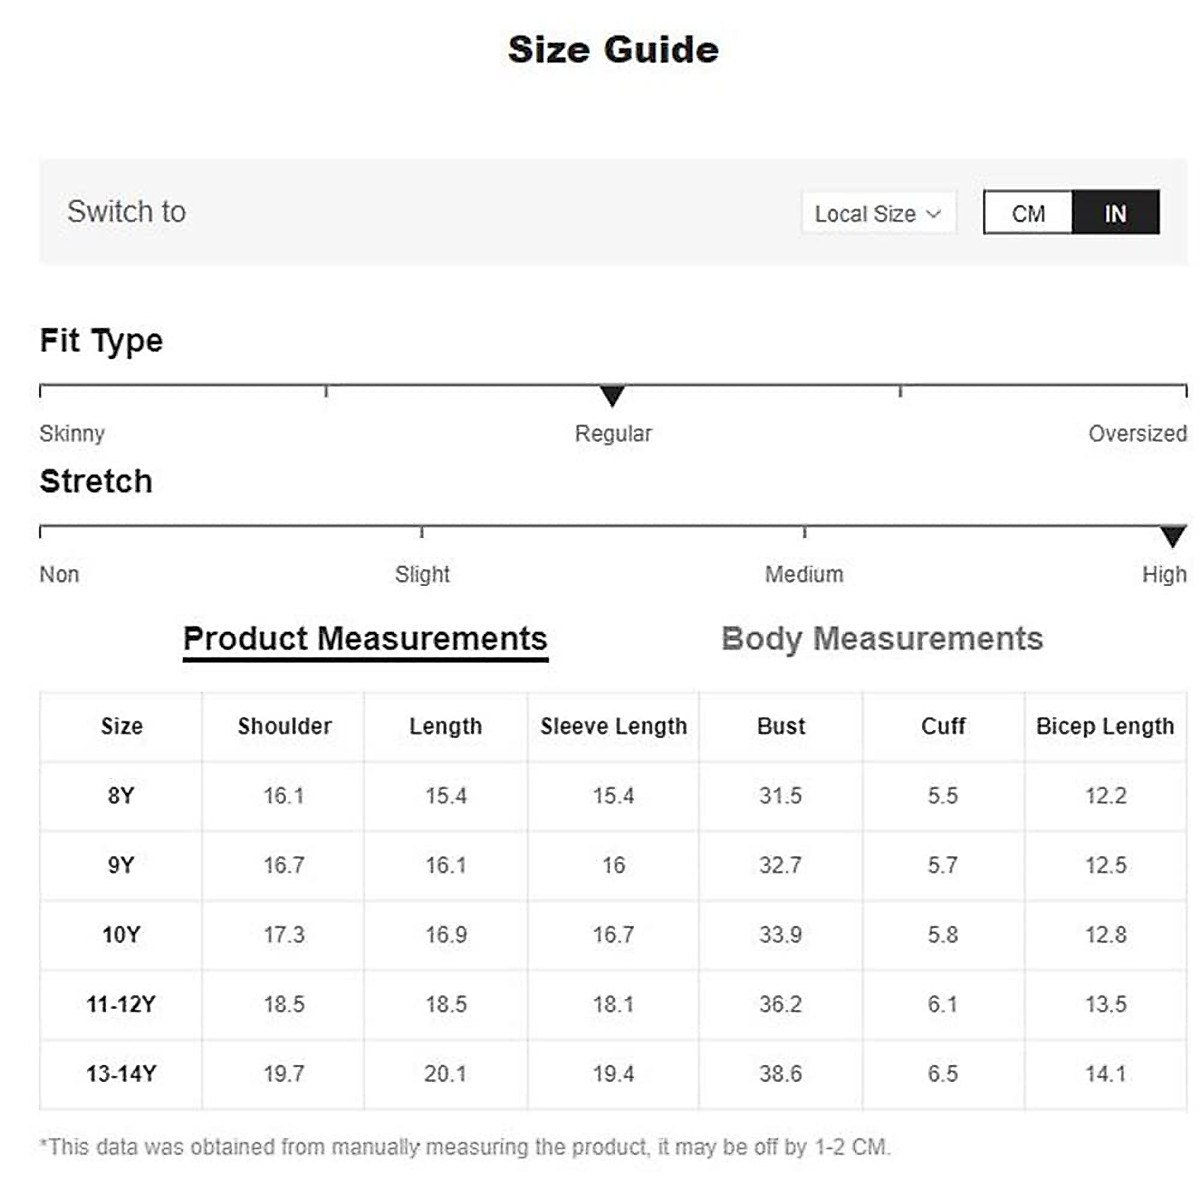
Task: Click the 13-14Y size row label
Action: (121, 1074)
